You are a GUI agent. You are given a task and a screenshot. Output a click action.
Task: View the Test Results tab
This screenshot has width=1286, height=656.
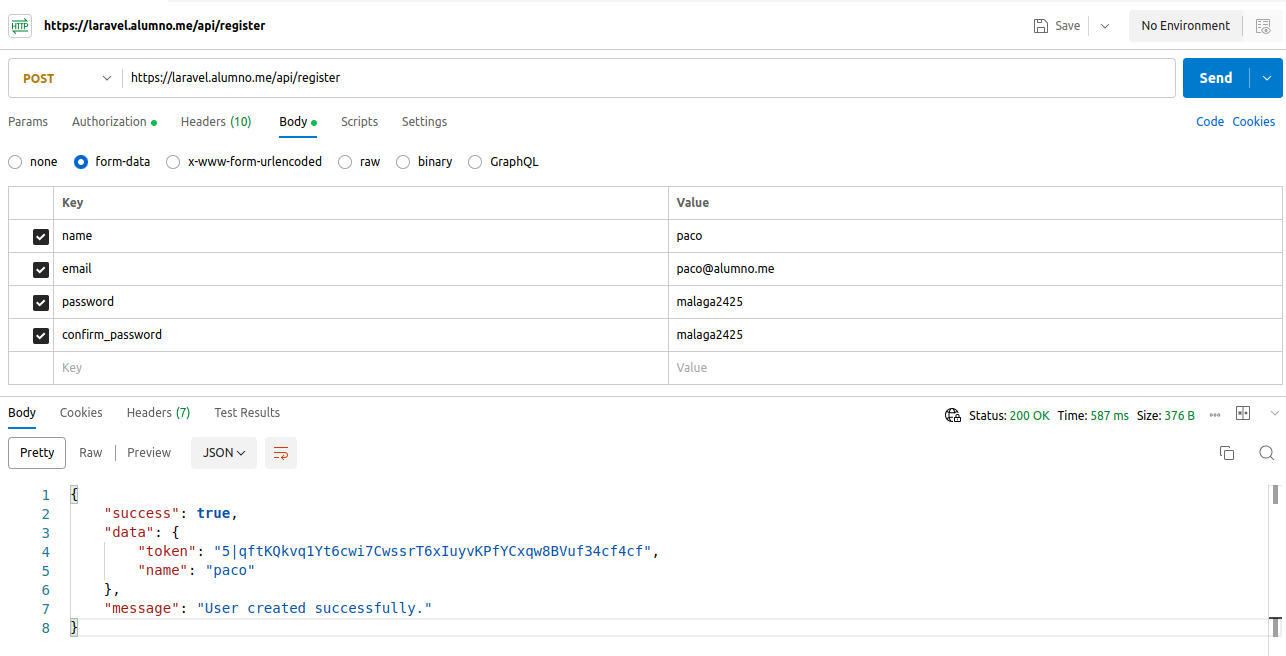point(247,413)
